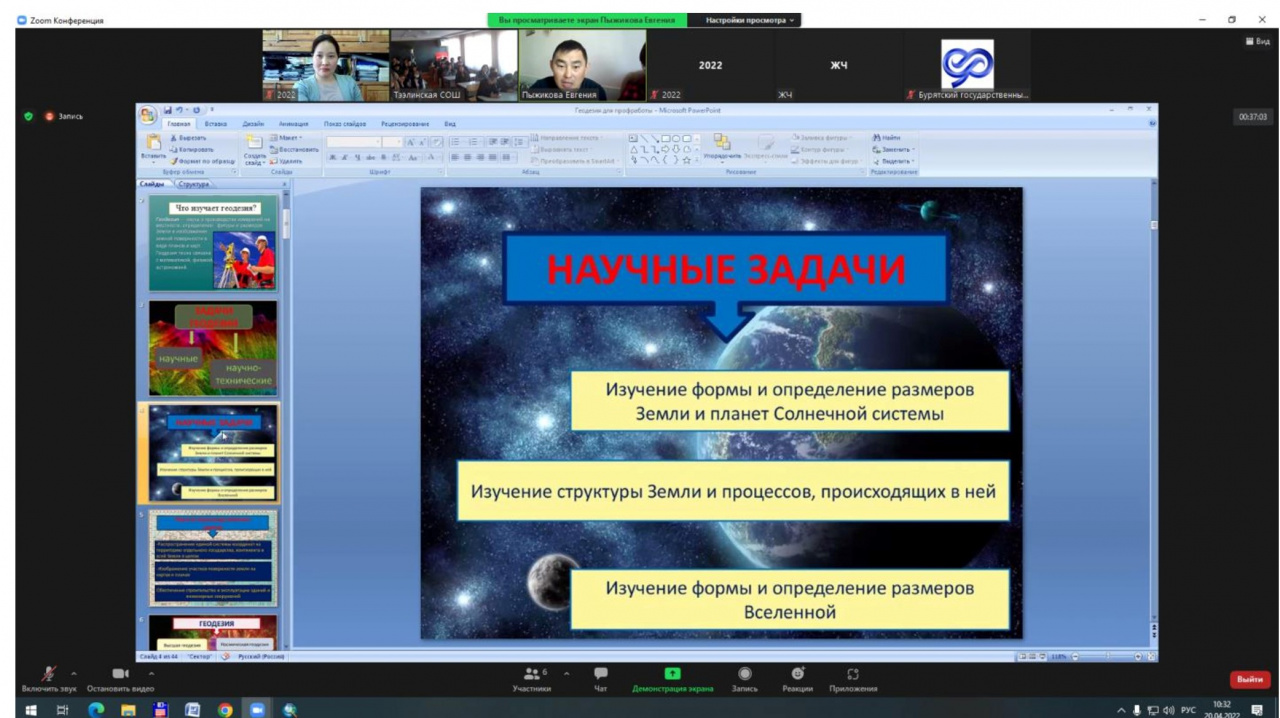Expand audio options arrow beside microphone
Screen dimensions: 1280x718
pyautogui.click(x=73, y=673)
